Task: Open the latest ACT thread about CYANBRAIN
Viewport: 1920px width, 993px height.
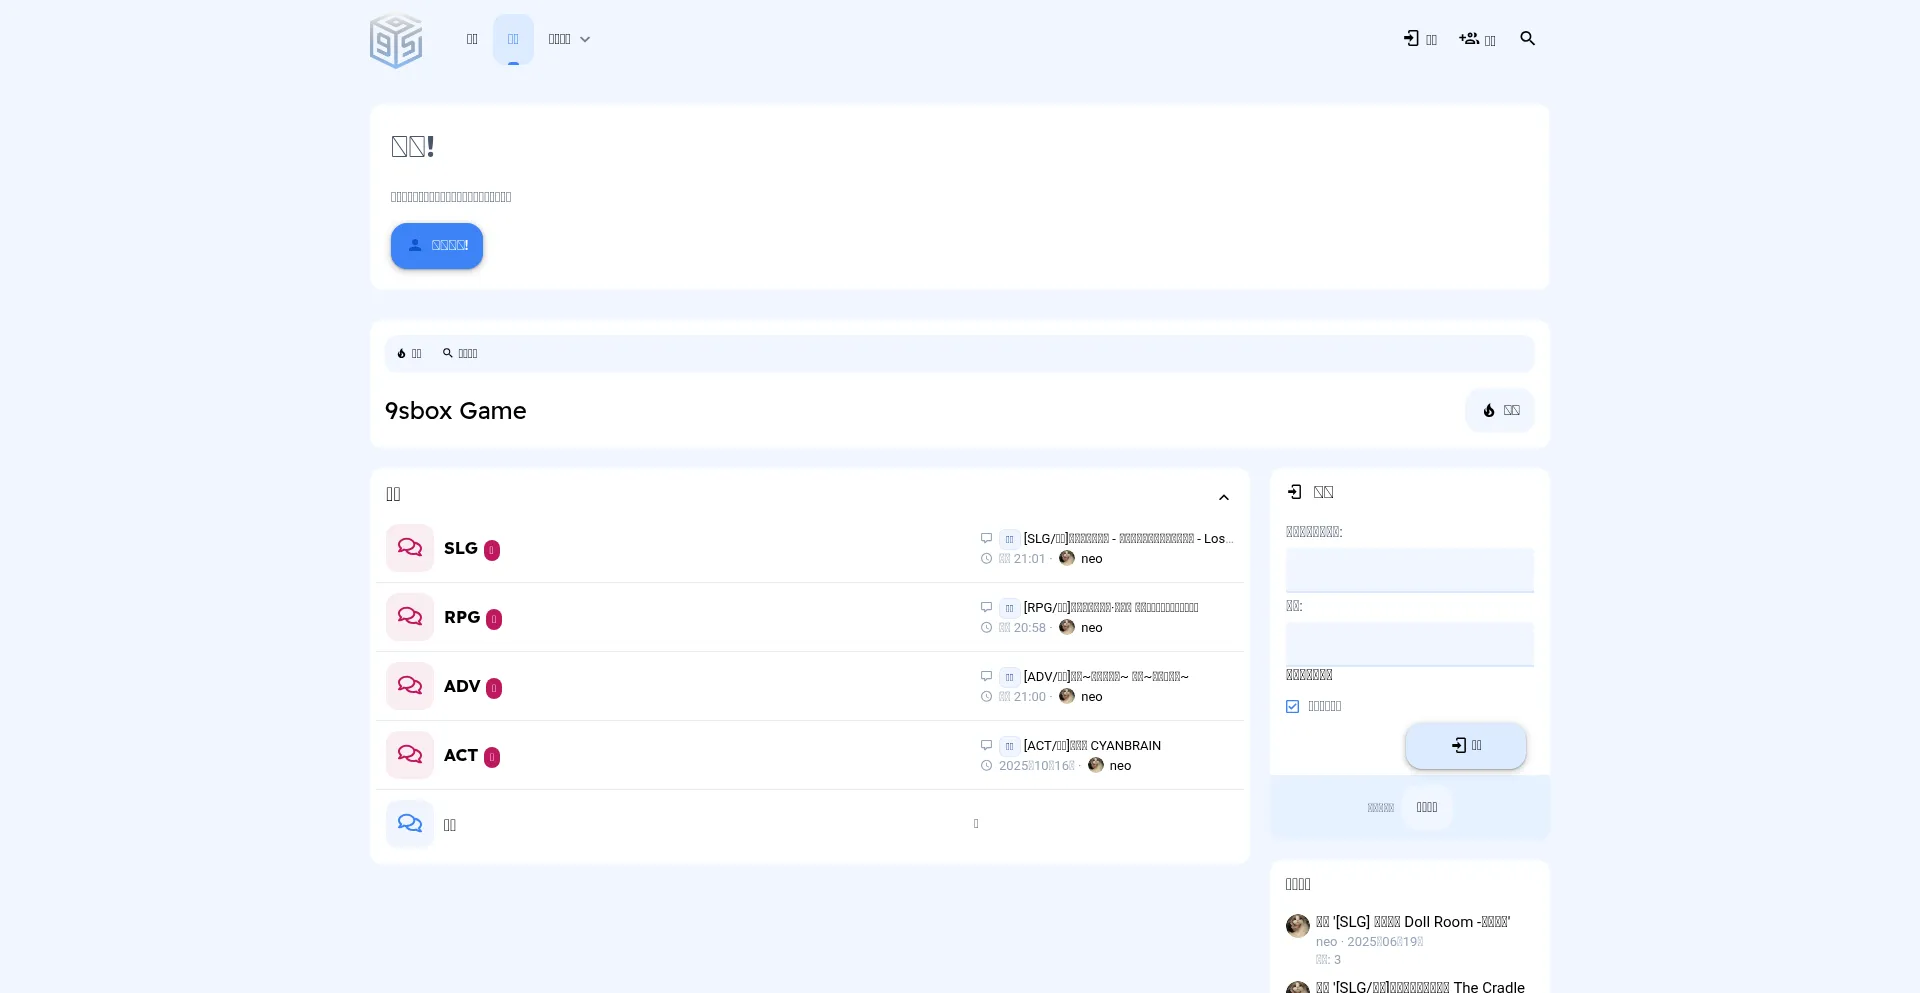Action: (1091, 746)
